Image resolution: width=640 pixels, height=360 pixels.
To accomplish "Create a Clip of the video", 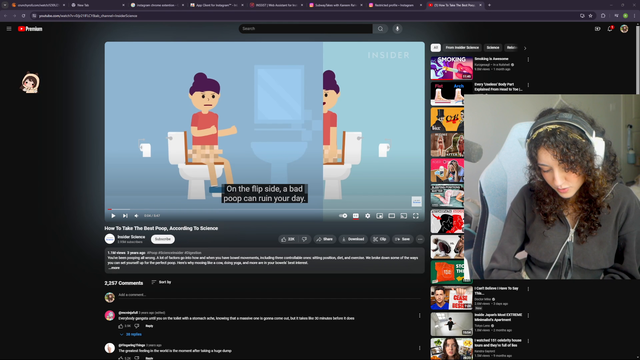I will (380, 239).
